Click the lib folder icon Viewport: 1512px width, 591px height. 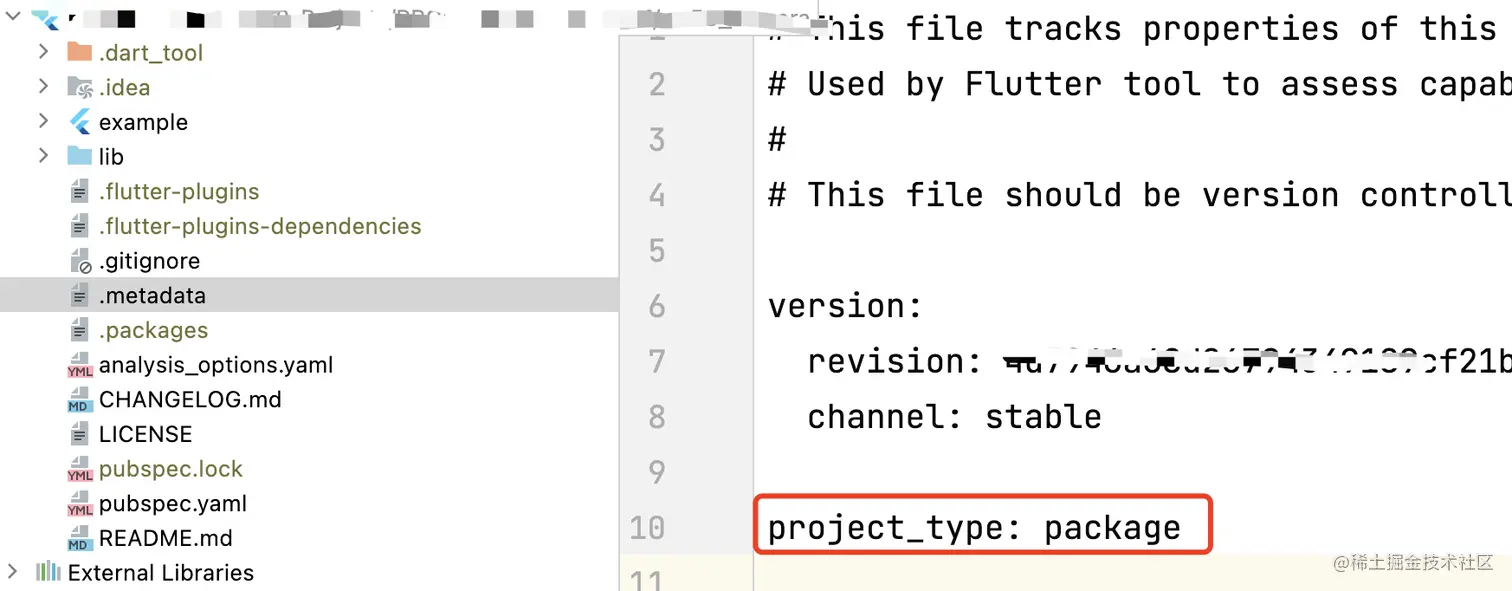click(x=79, y=156)
